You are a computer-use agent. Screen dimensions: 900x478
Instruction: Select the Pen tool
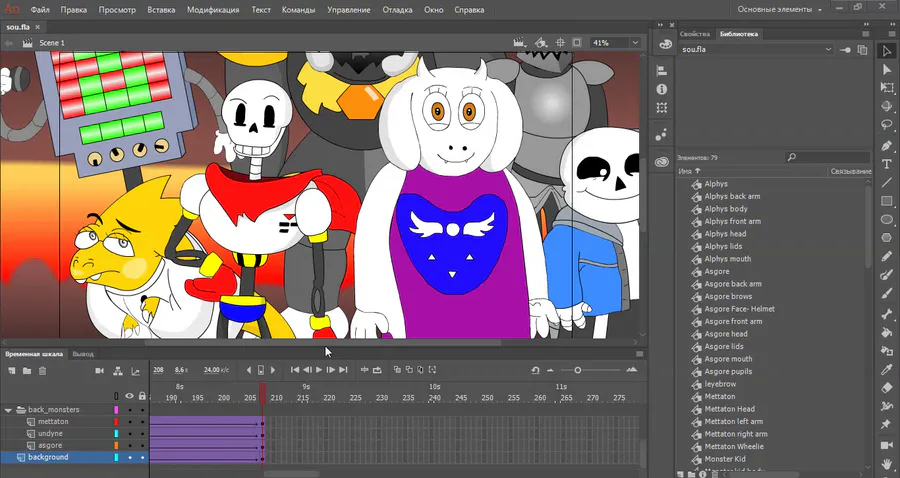click(887, 145)
